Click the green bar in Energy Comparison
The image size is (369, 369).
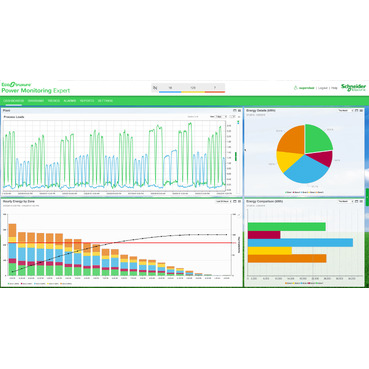pyautogui.click(x=287, y=227)
